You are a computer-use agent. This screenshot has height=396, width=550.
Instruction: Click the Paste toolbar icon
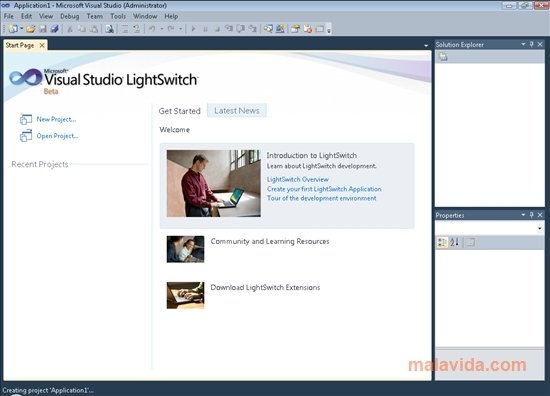[94, 29]
